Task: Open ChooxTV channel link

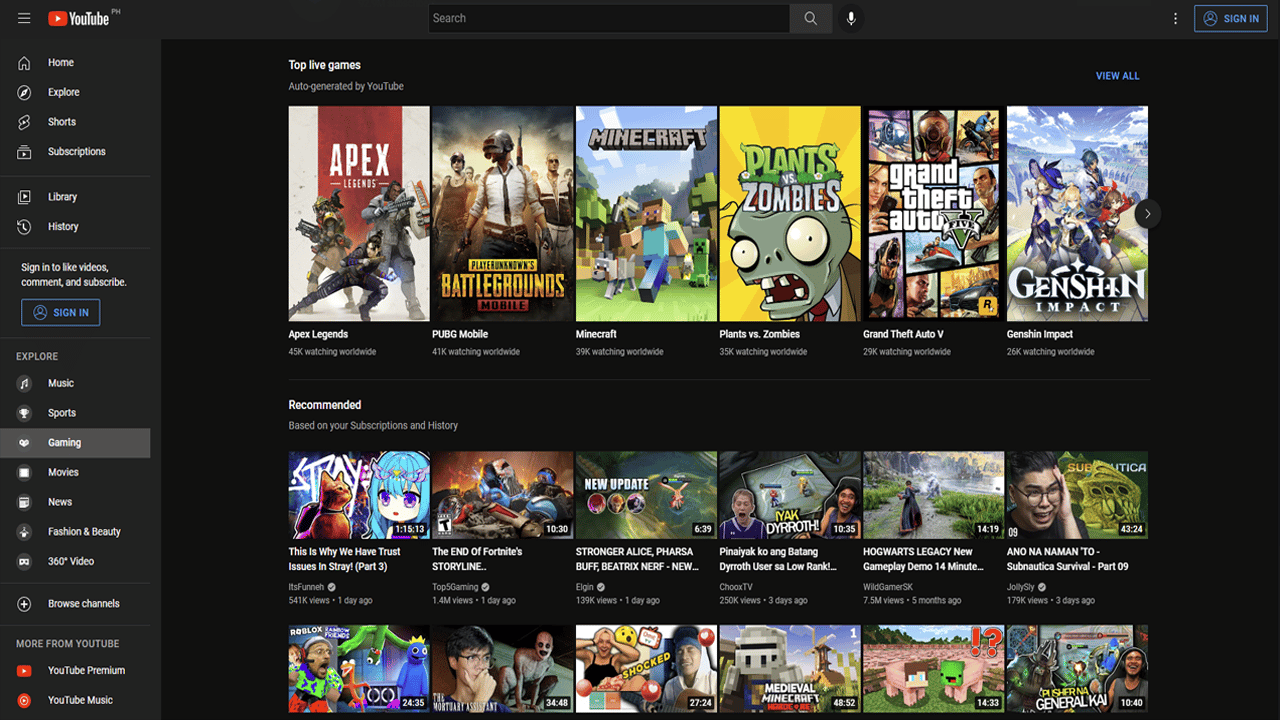Action: pyautogui.click(x=736, y=587)
